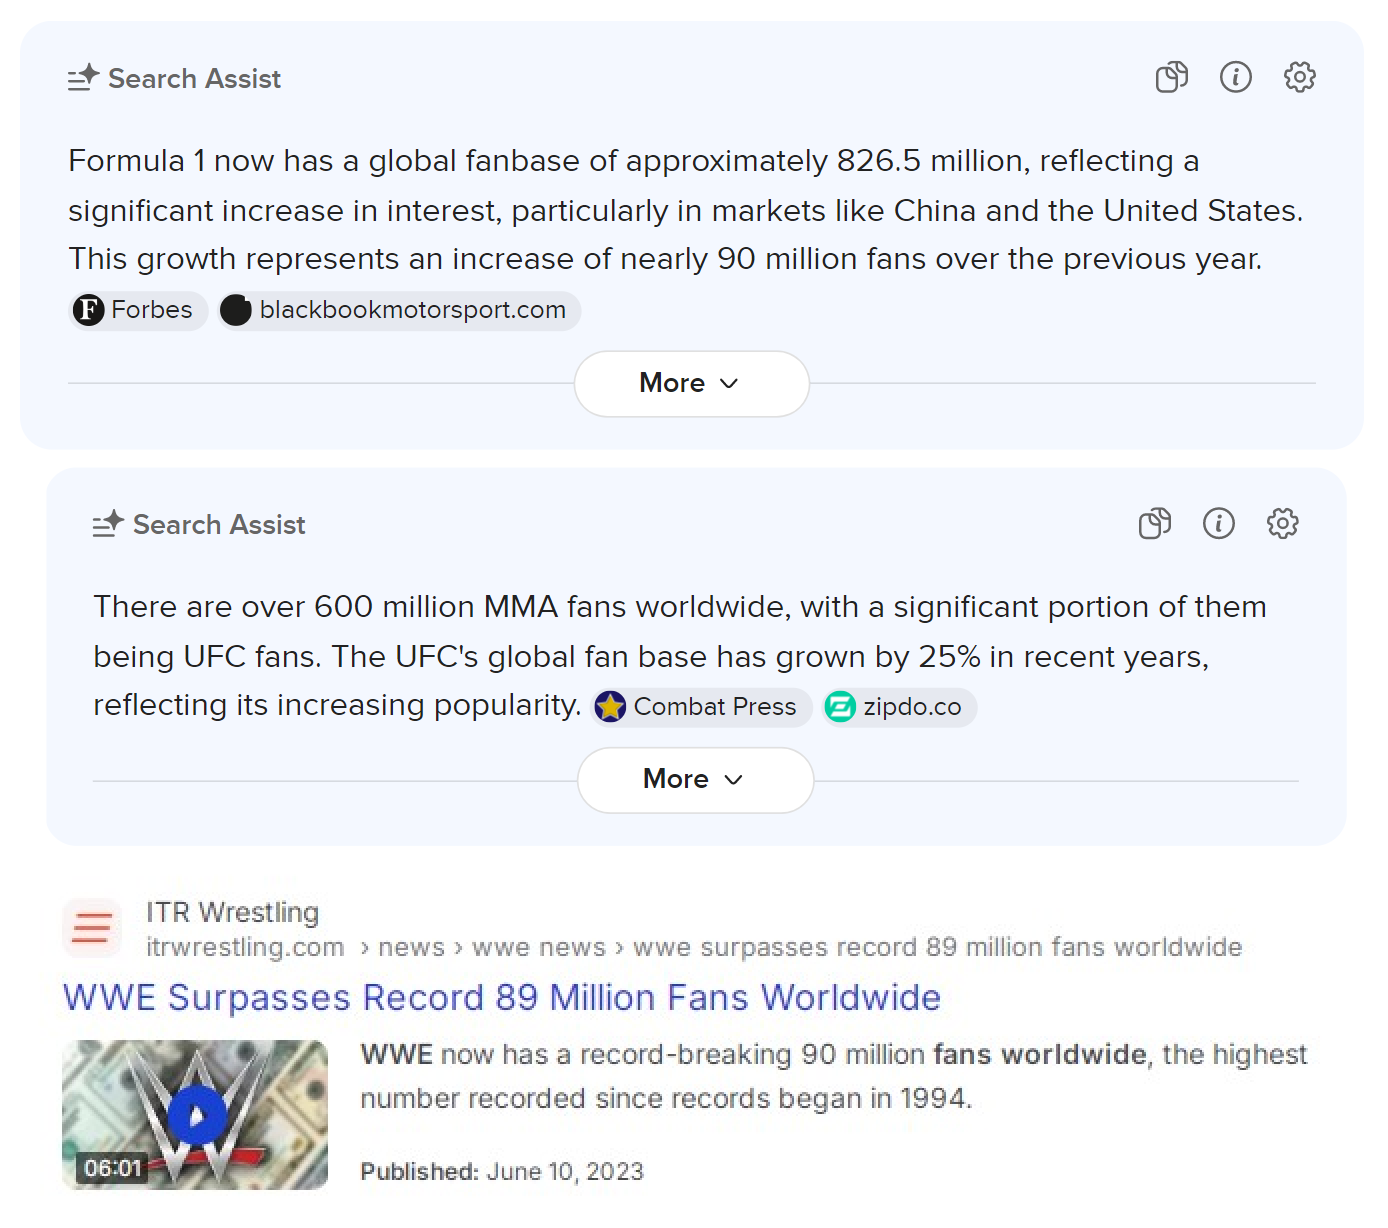The height and width of the screenshot is (1228, 1388).
Task: Click the 06:01 video duration badge
Action: [113, 1168]
